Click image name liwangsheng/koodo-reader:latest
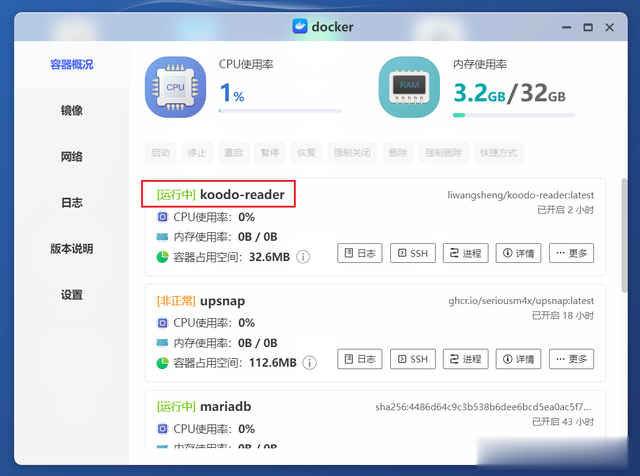The width and height of the screenshot is (640, 476). [520, 195]
